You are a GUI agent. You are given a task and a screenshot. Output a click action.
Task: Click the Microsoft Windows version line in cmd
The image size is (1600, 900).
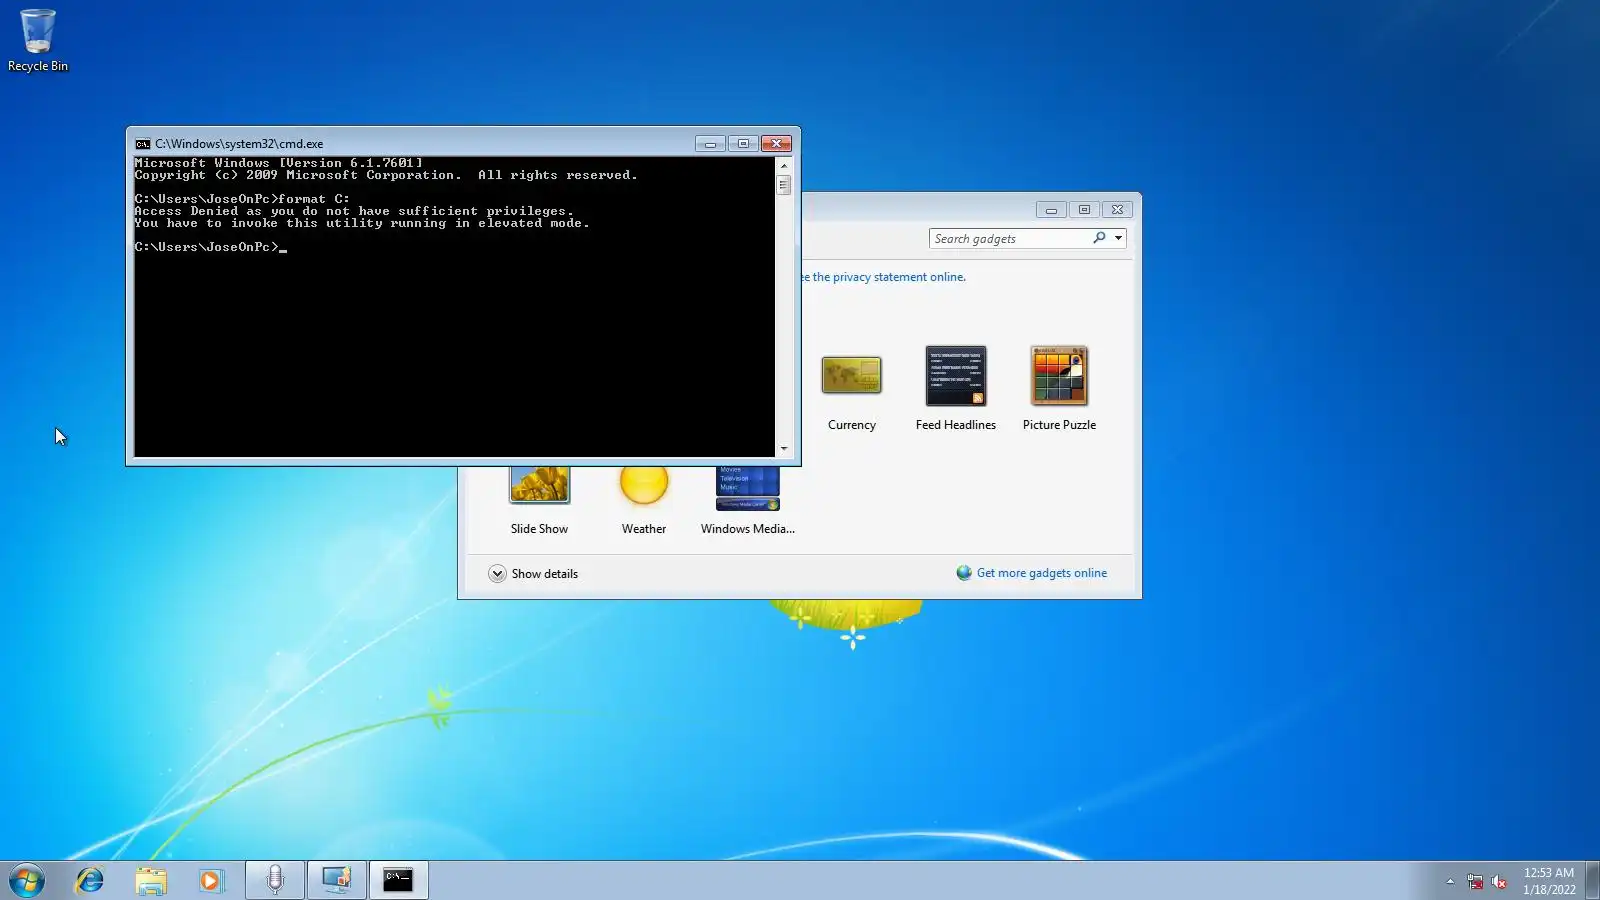pos(279,163)
